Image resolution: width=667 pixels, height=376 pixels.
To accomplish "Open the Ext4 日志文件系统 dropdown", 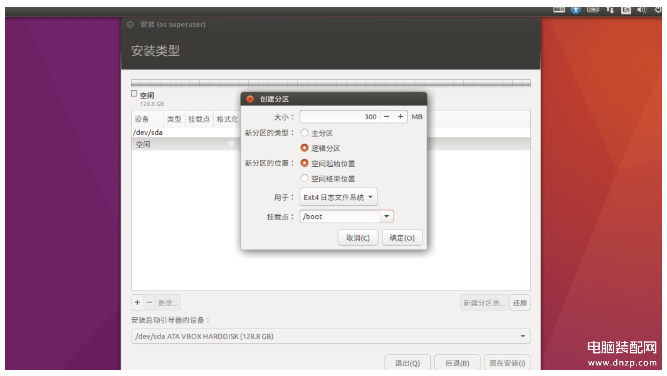I will [x=338, y=197].
